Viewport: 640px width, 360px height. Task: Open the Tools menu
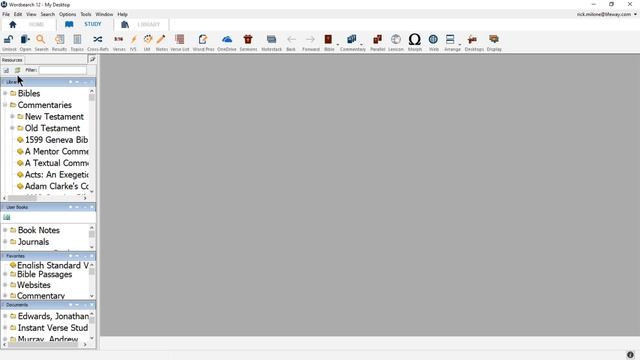tap(86, 14)
